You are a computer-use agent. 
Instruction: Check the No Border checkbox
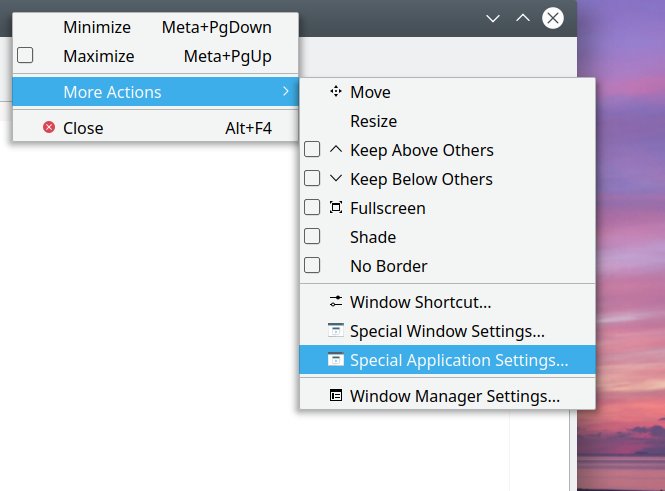click(x=312, y=266)
